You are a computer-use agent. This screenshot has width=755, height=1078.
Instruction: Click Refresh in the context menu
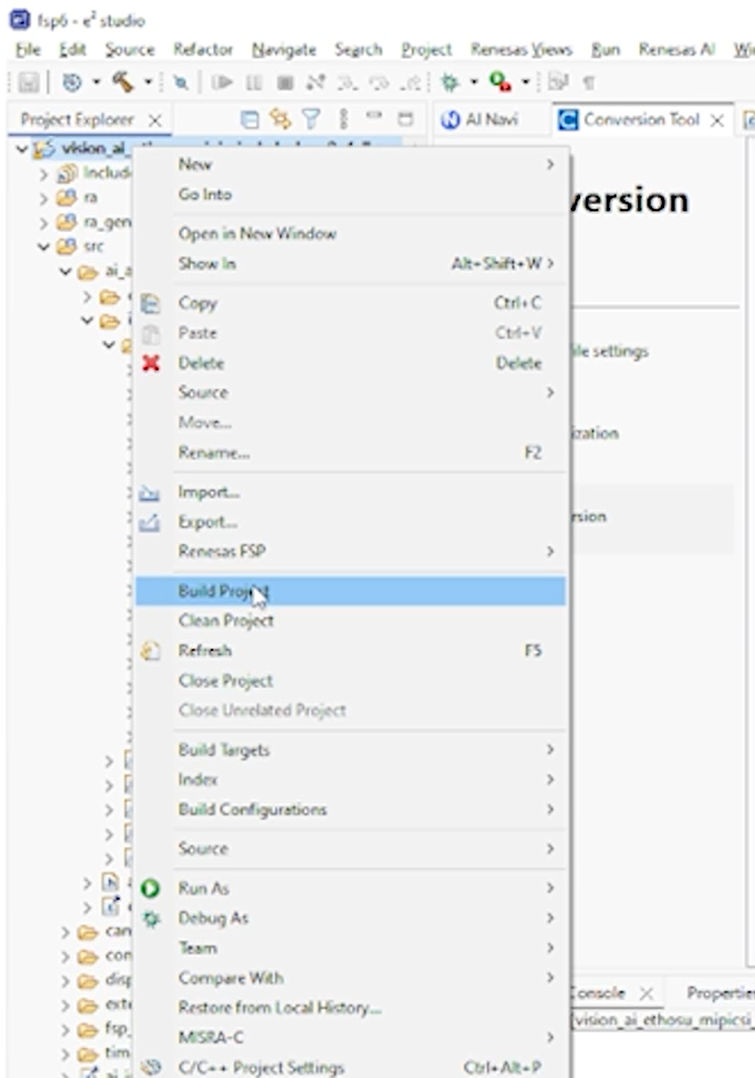tap(204, 650)
